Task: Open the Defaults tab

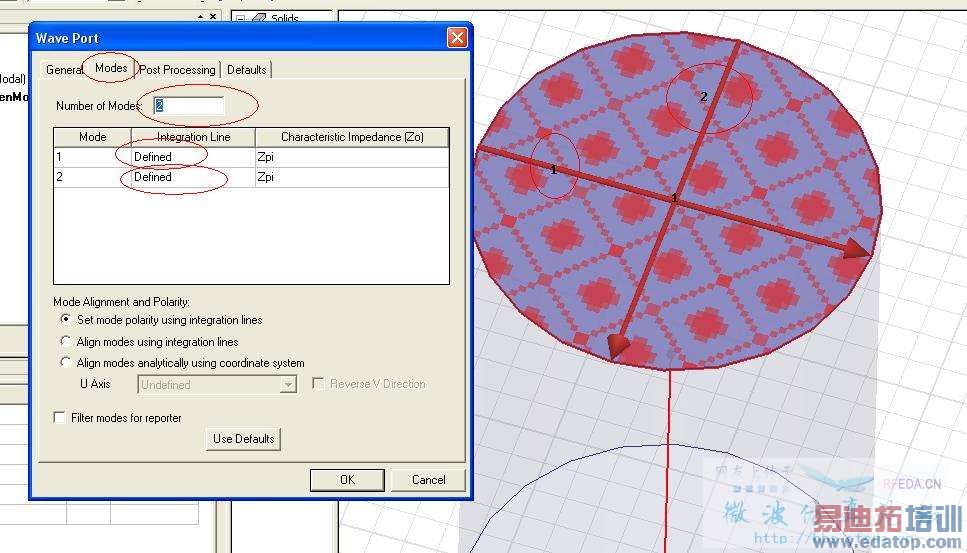Action: (247, 70)
